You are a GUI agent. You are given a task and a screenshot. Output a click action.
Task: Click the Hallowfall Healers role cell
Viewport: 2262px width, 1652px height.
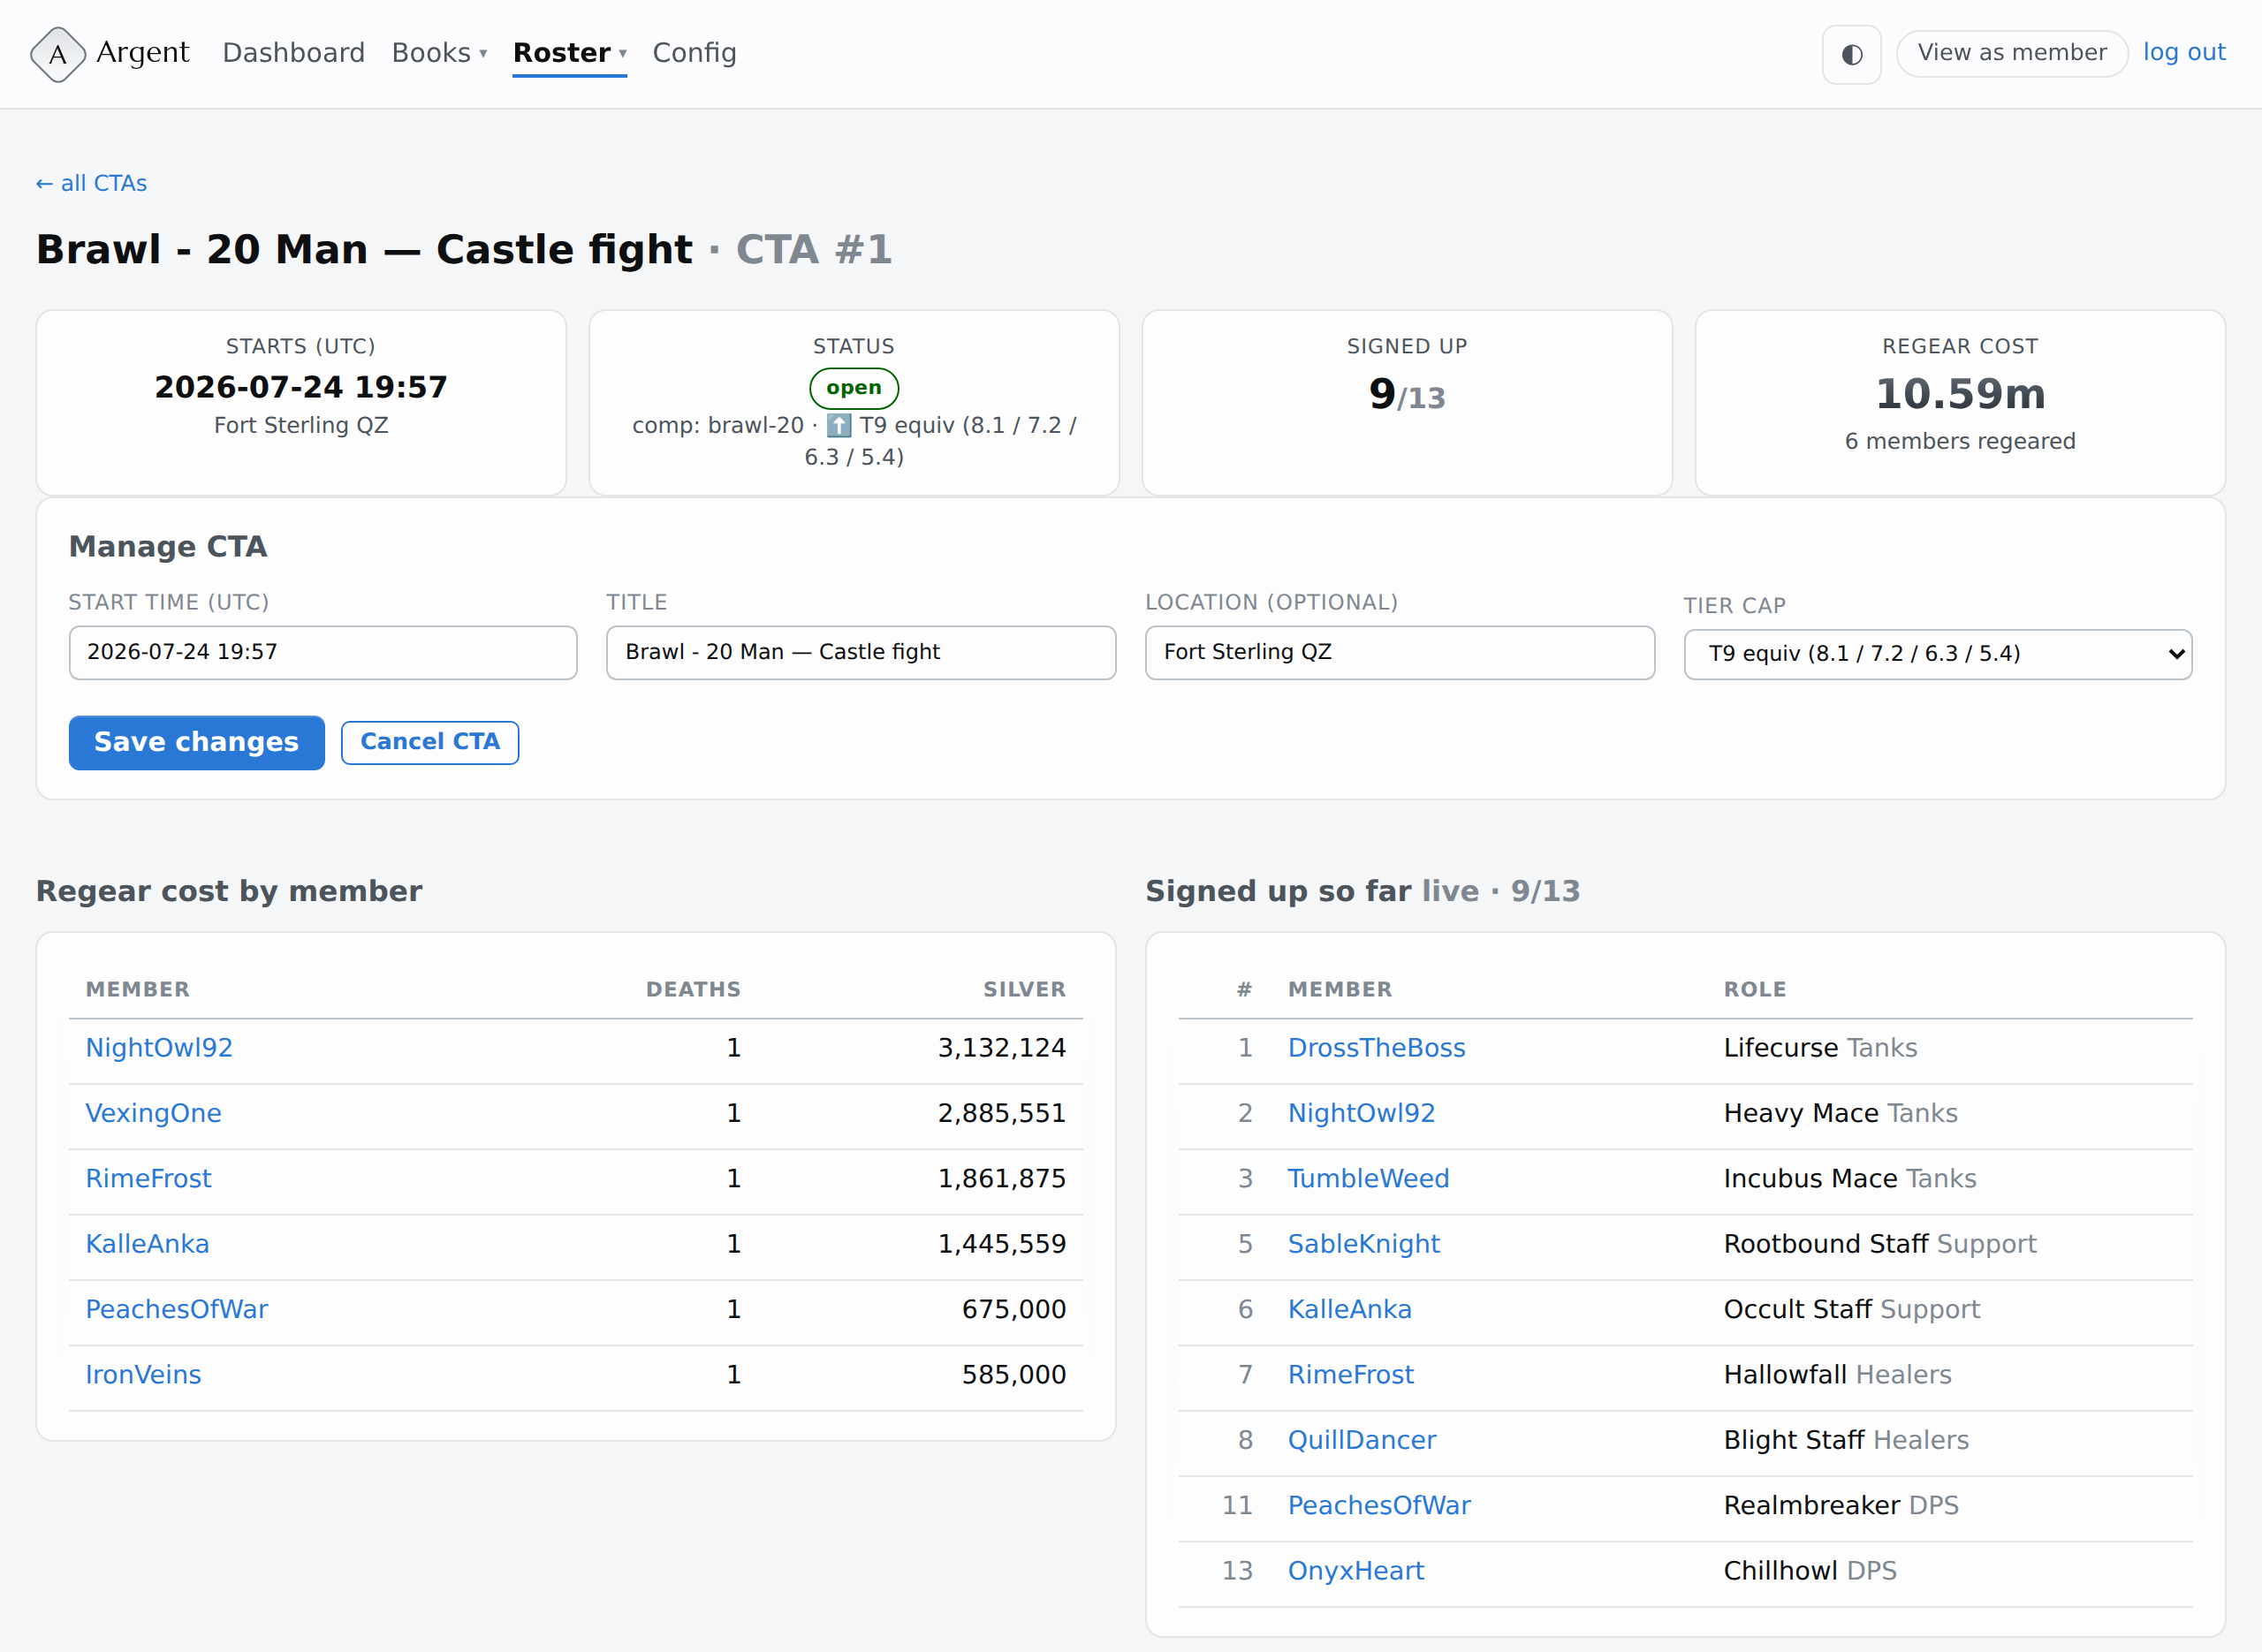pyautogui.click(x=1836, y=1374)
